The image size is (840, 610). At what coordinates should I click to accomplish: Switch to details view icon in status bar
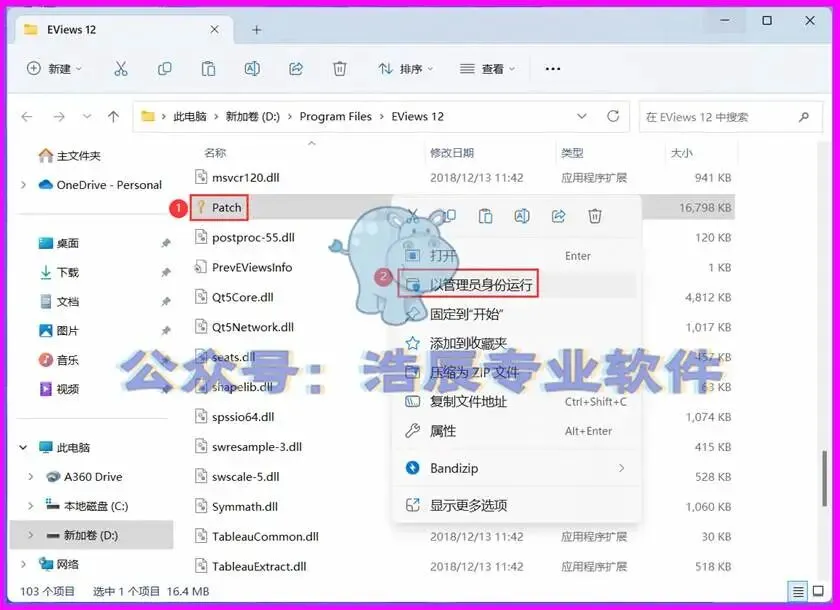tap(798, 591)
